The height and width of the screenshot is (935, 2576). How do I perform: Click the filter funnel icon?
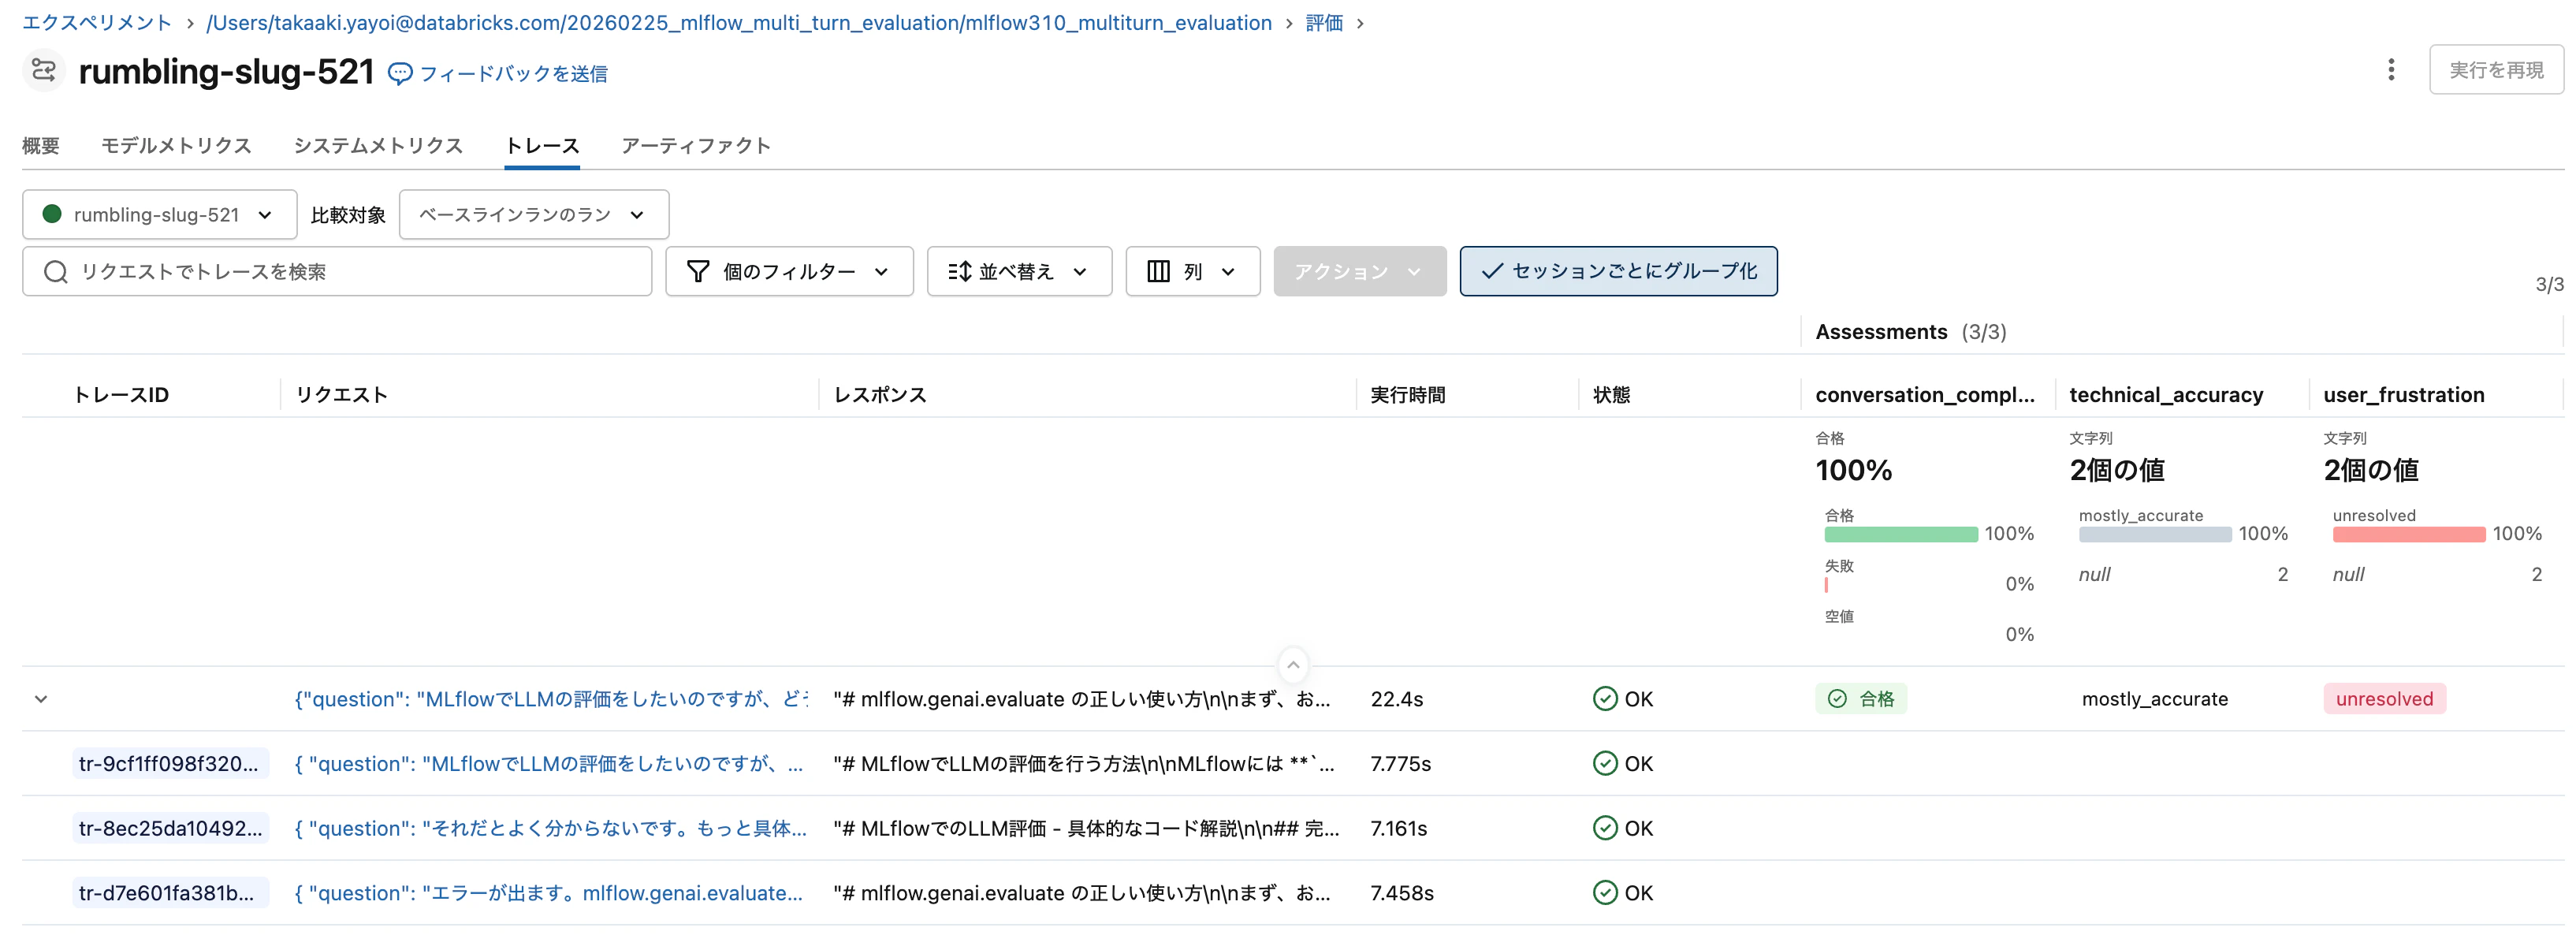click(x=697, y=271)
